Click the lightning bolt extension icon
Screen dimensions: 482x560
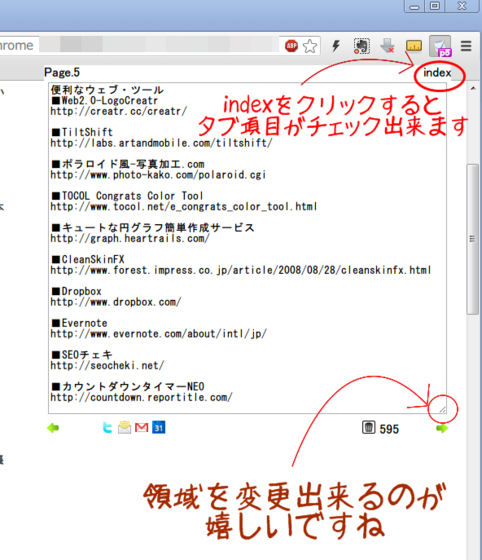pos(336,46)
